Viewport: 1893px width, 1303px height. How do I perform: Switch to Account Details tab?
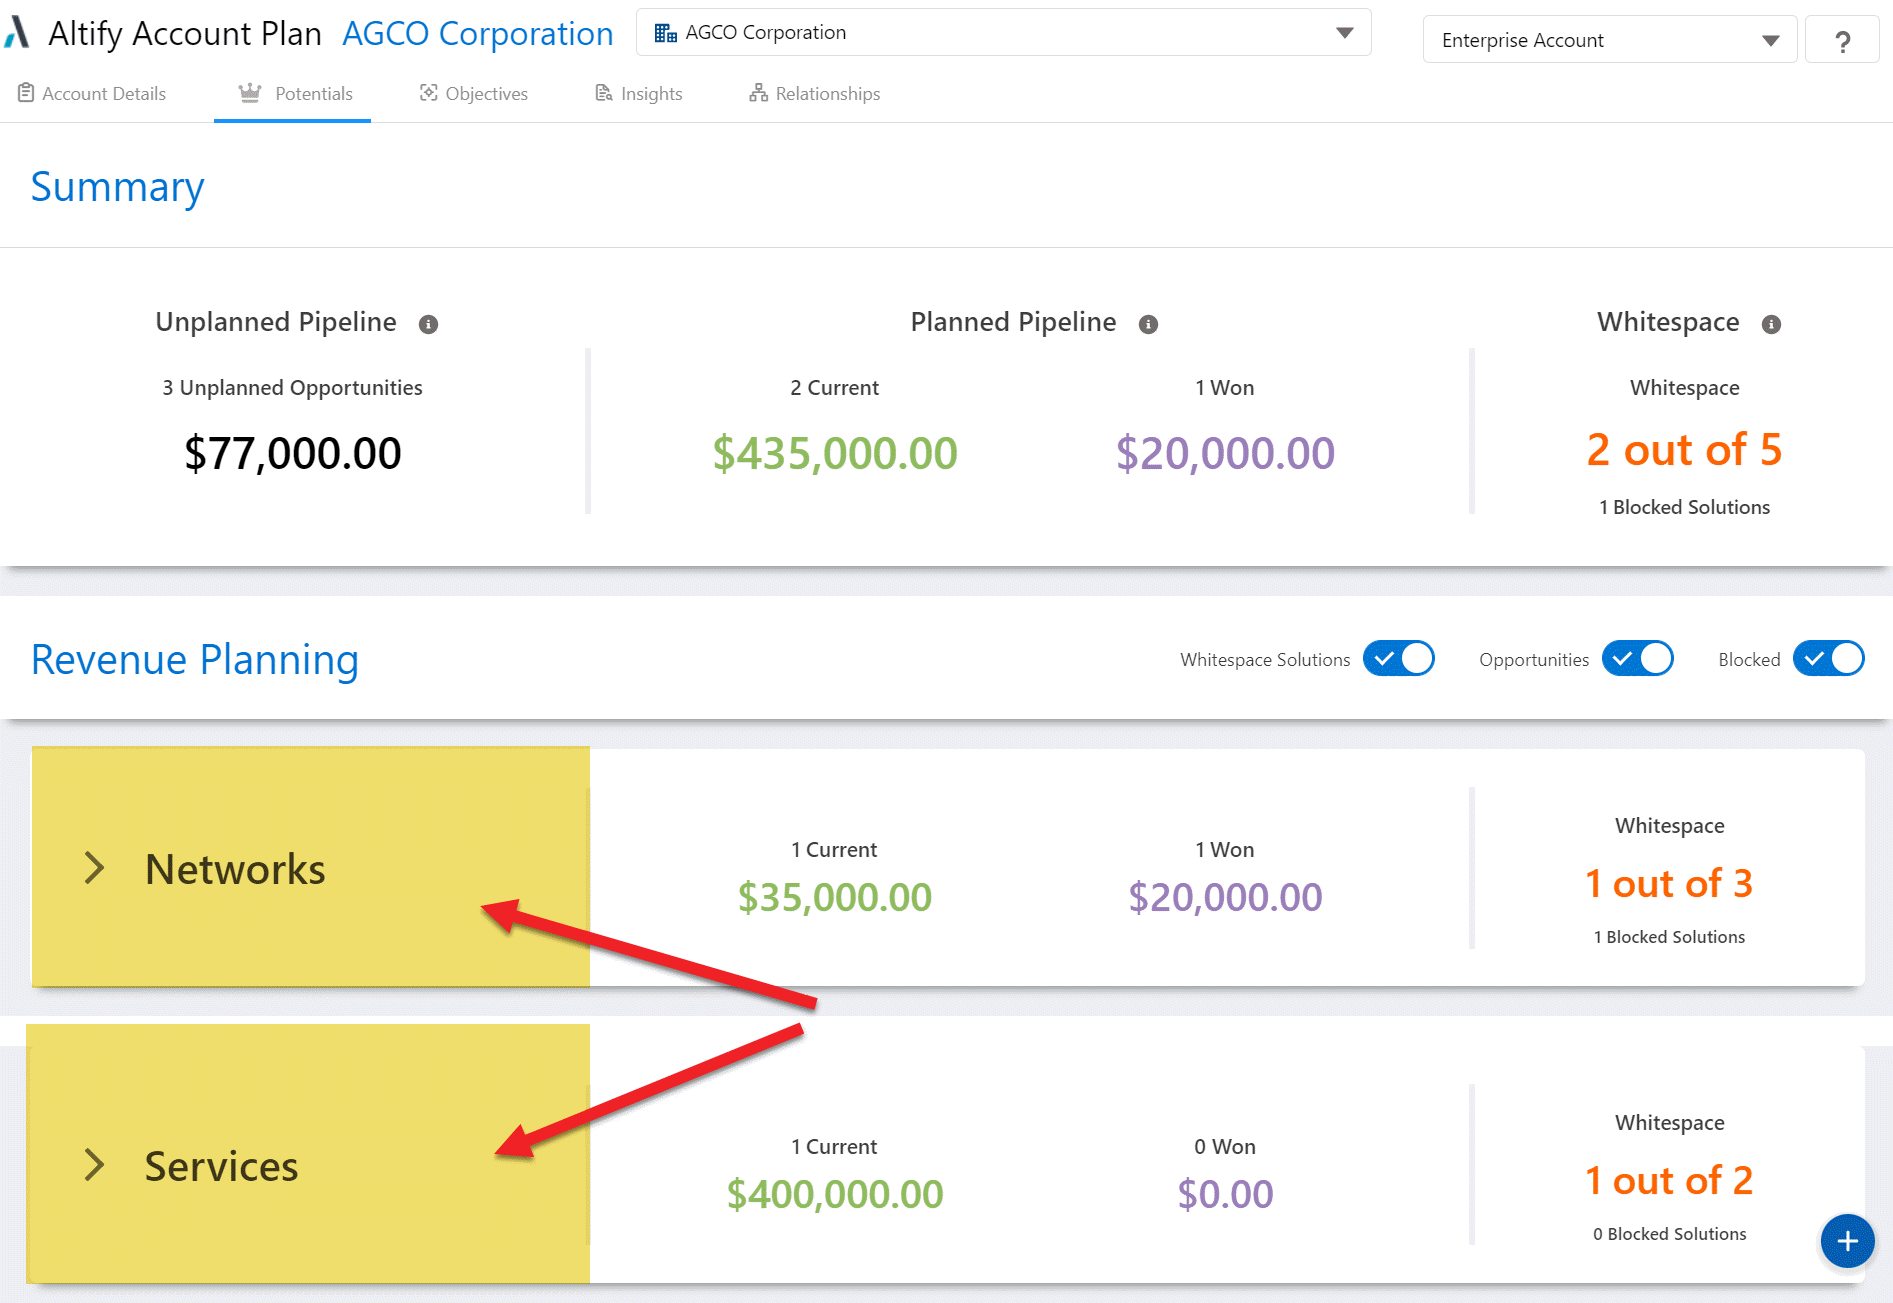coord(92,93)
